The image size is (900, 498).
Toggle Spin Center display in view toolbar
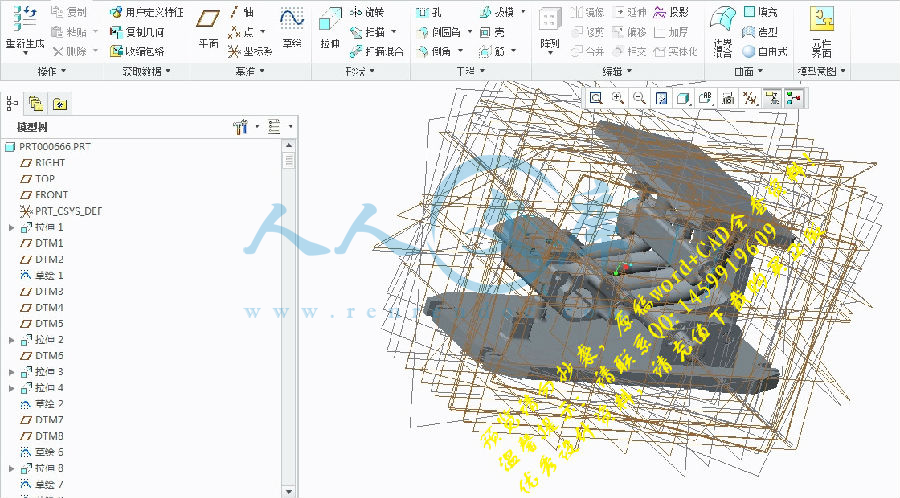794,99
